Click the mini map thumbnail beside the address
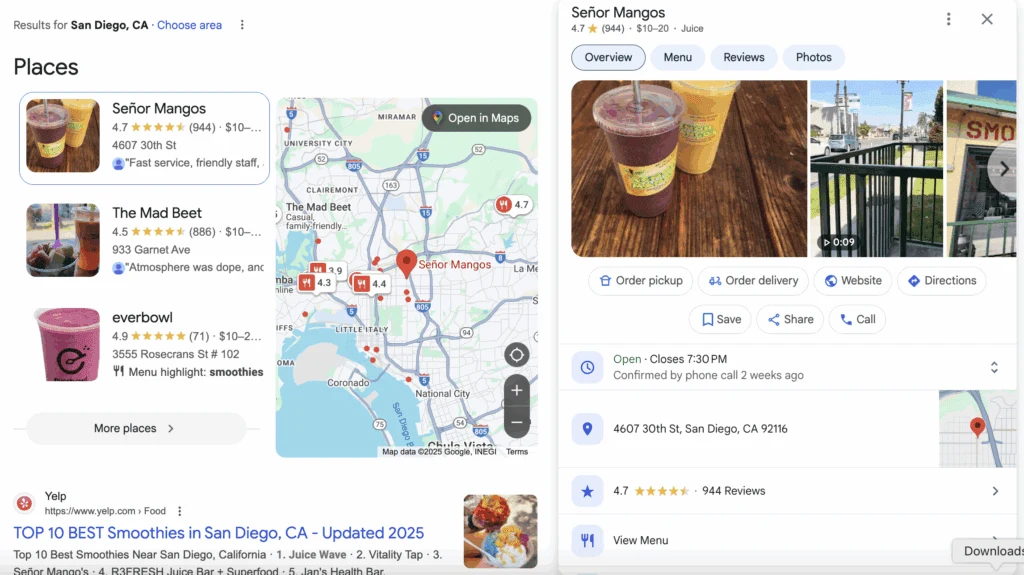The width and height of the screenshot is (1024, 575). 977,429
